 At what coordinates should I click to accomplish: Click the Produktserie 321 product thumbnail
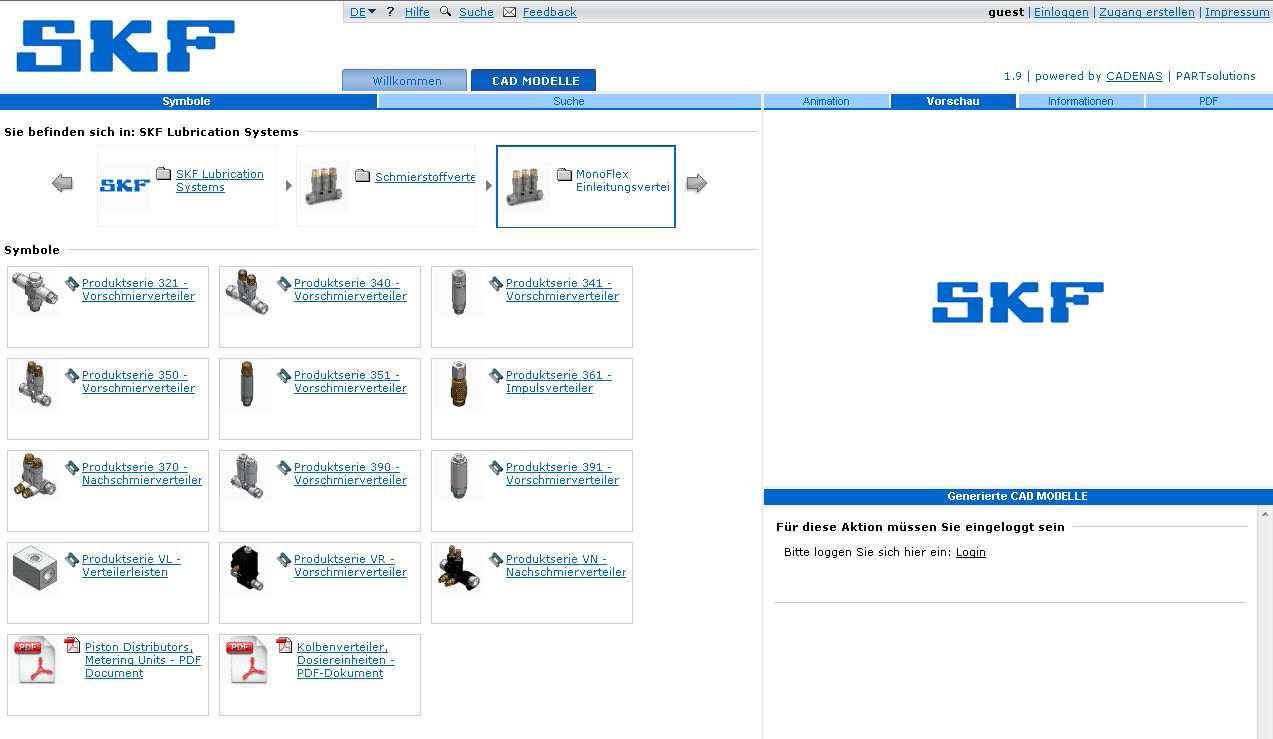point(35,292)
